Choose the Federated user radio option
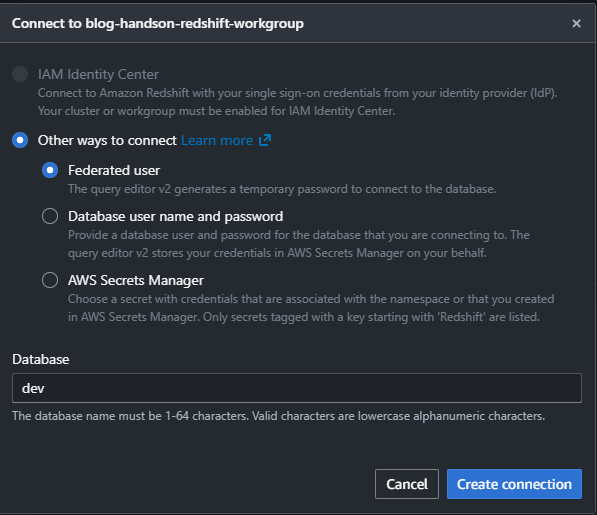The width and height of the screenshot is (597, 515). (x=50, y=170)
